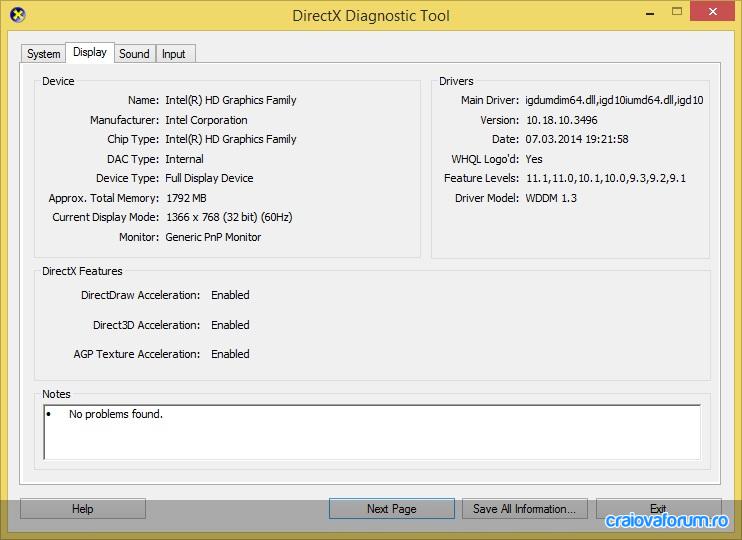
Task: Click the 'Driver Model:' label
Action: point(487,198)
